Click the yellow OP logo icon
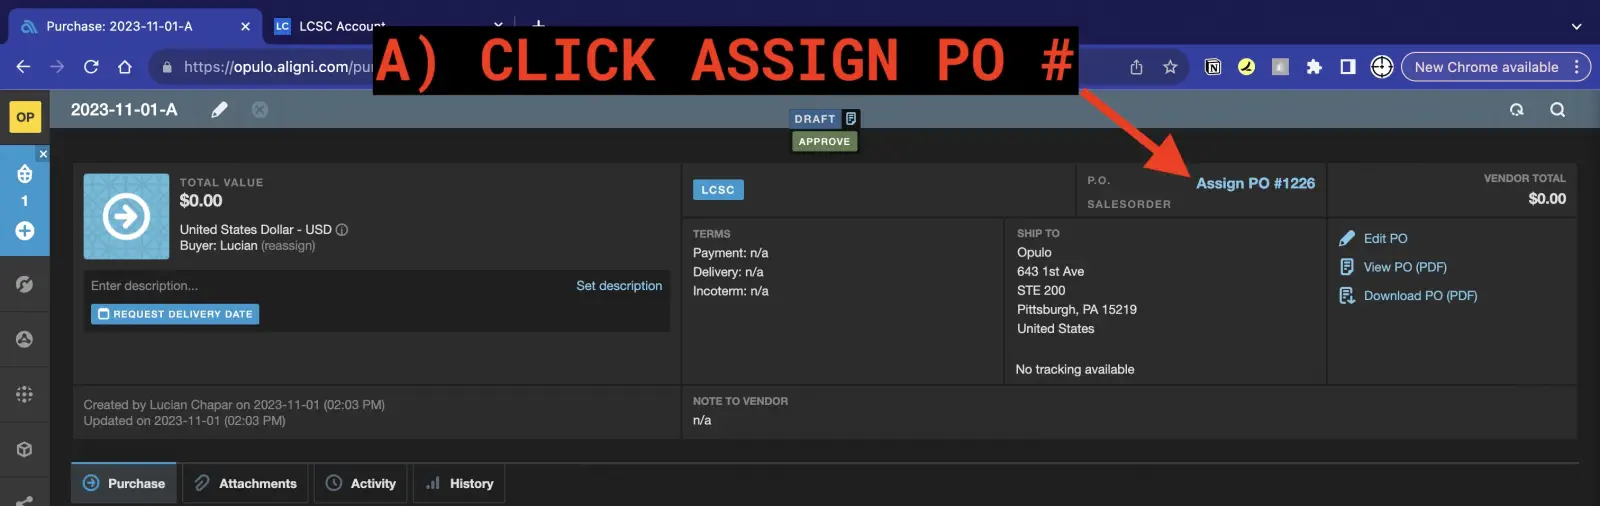1600x506 pixels. [x=25, y=117]
